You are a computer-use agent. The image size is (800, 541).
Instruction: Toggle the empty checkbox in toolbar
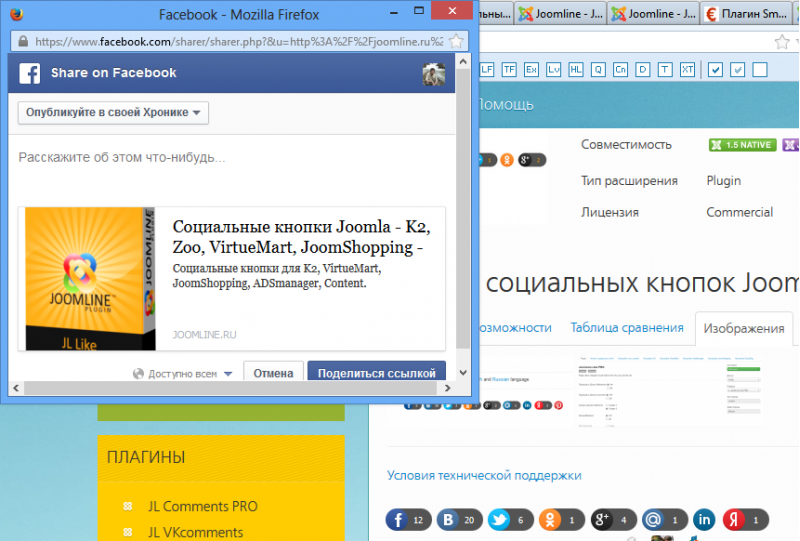coord(760,70)
